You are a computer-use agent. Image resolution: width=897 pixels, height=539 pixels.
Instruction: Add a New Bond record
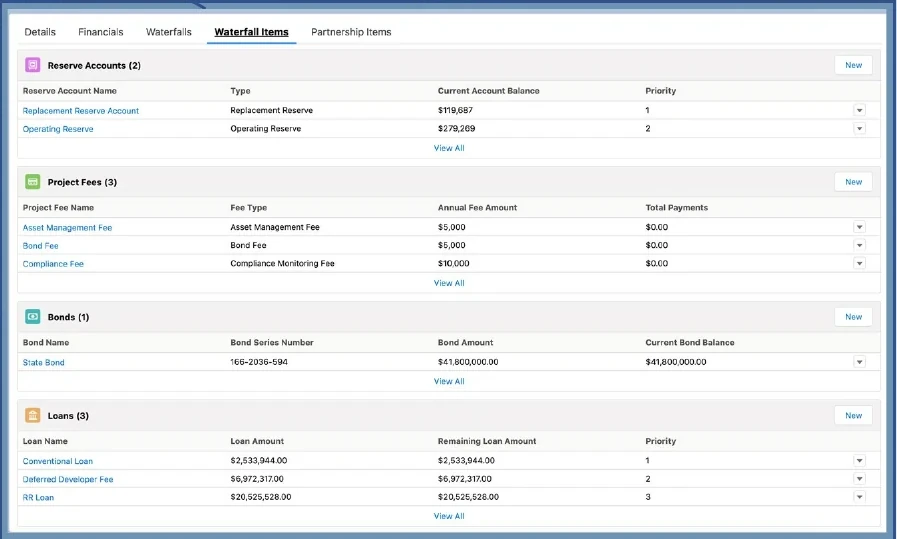(854, 317)
